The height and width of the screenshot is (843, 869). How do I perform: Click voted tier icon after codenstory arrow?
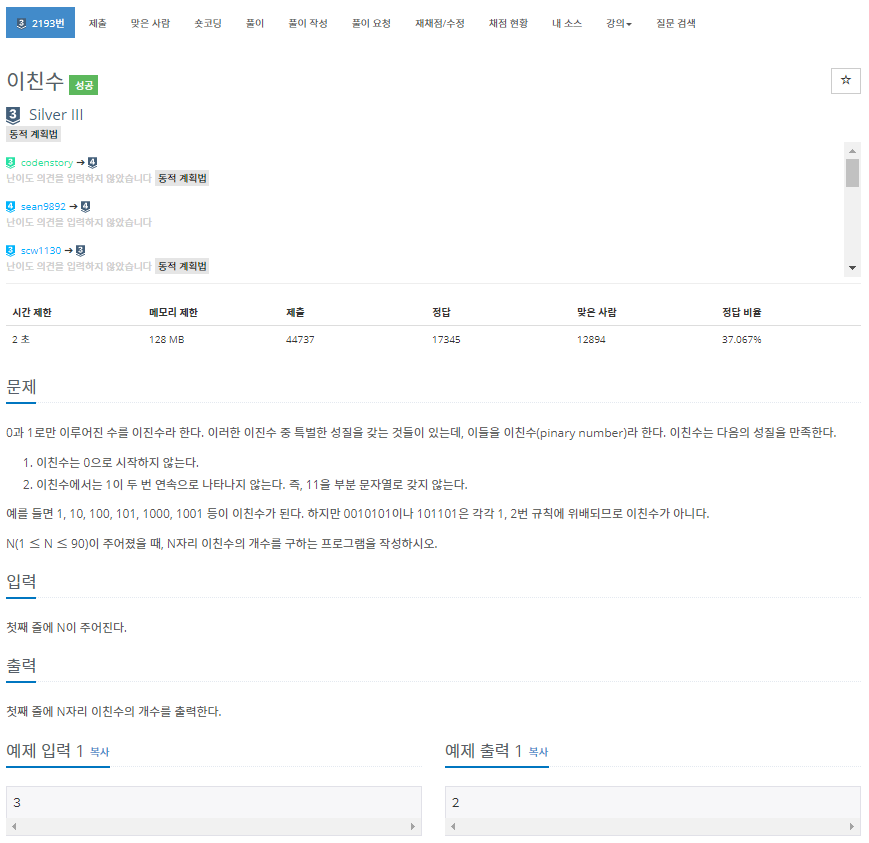[x=93, y=162]
